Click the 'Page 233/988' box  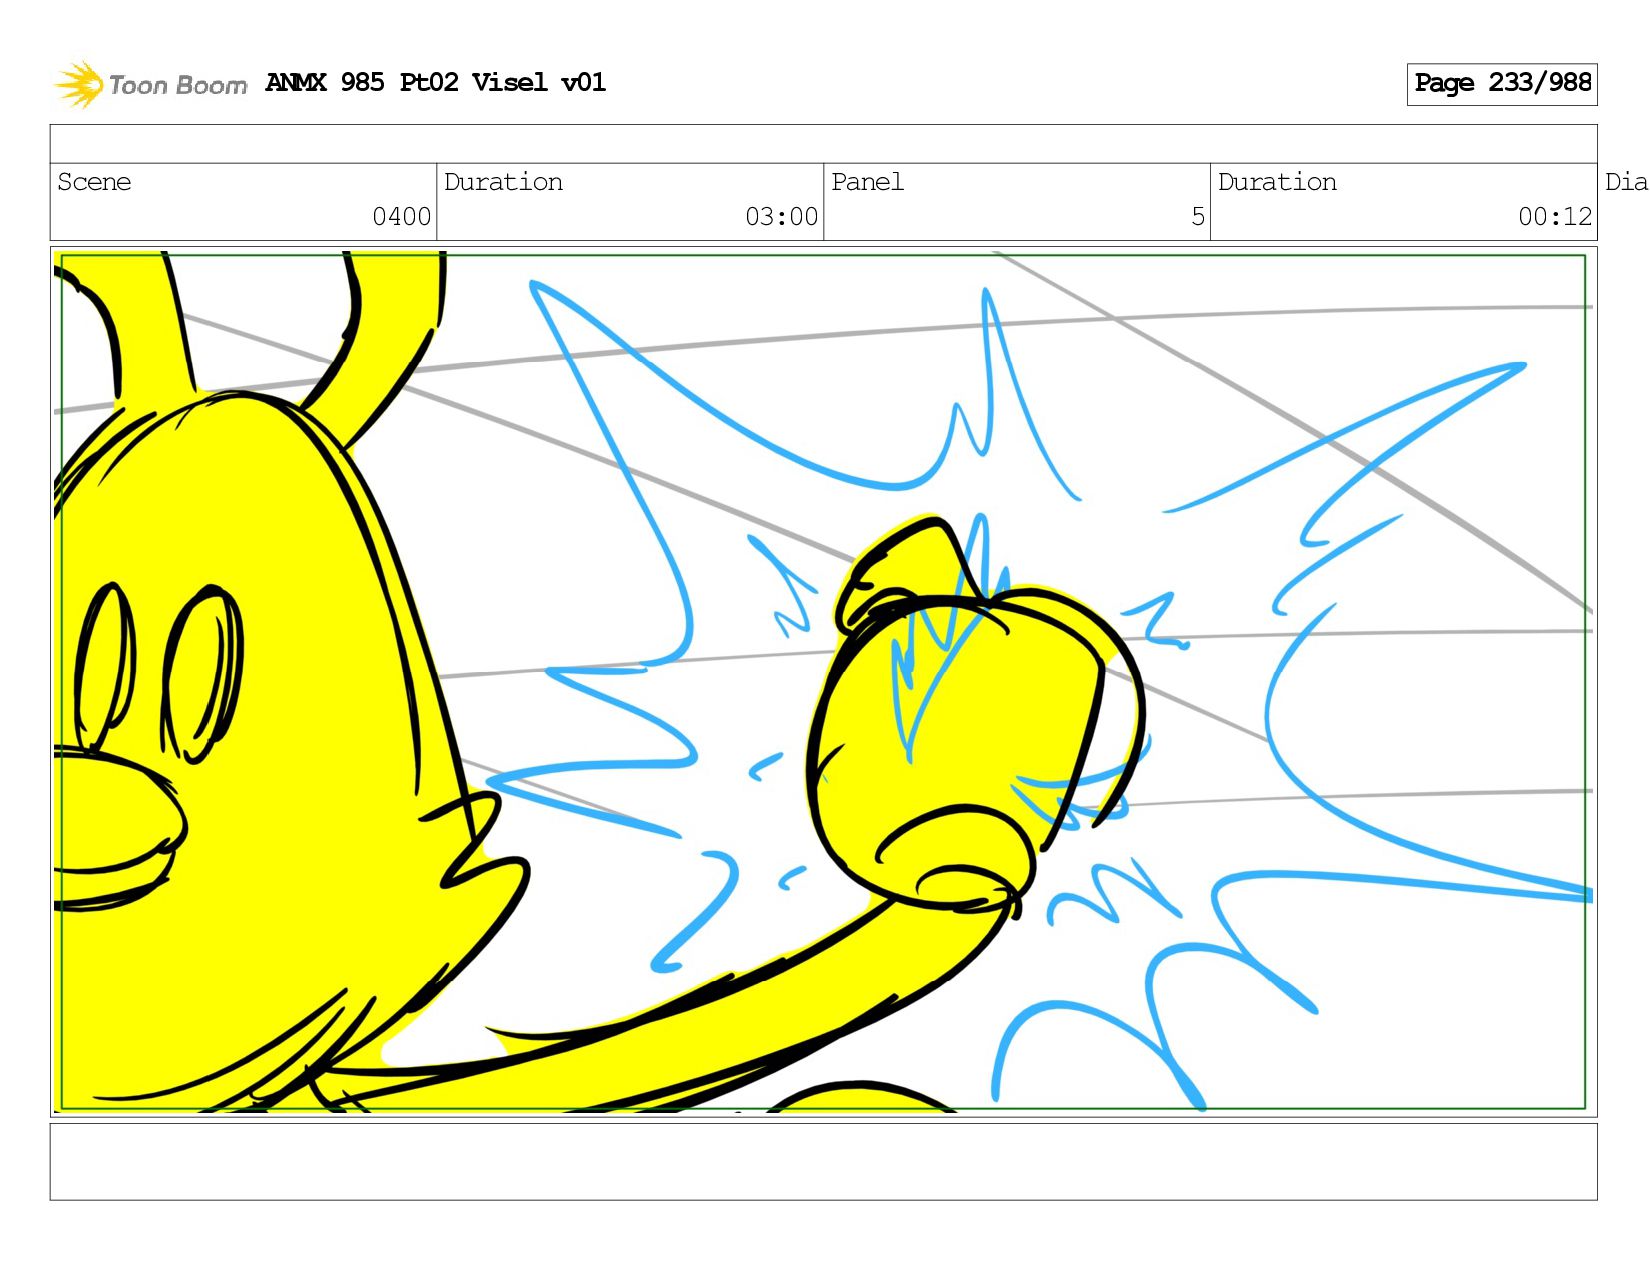pos(1501,84)
